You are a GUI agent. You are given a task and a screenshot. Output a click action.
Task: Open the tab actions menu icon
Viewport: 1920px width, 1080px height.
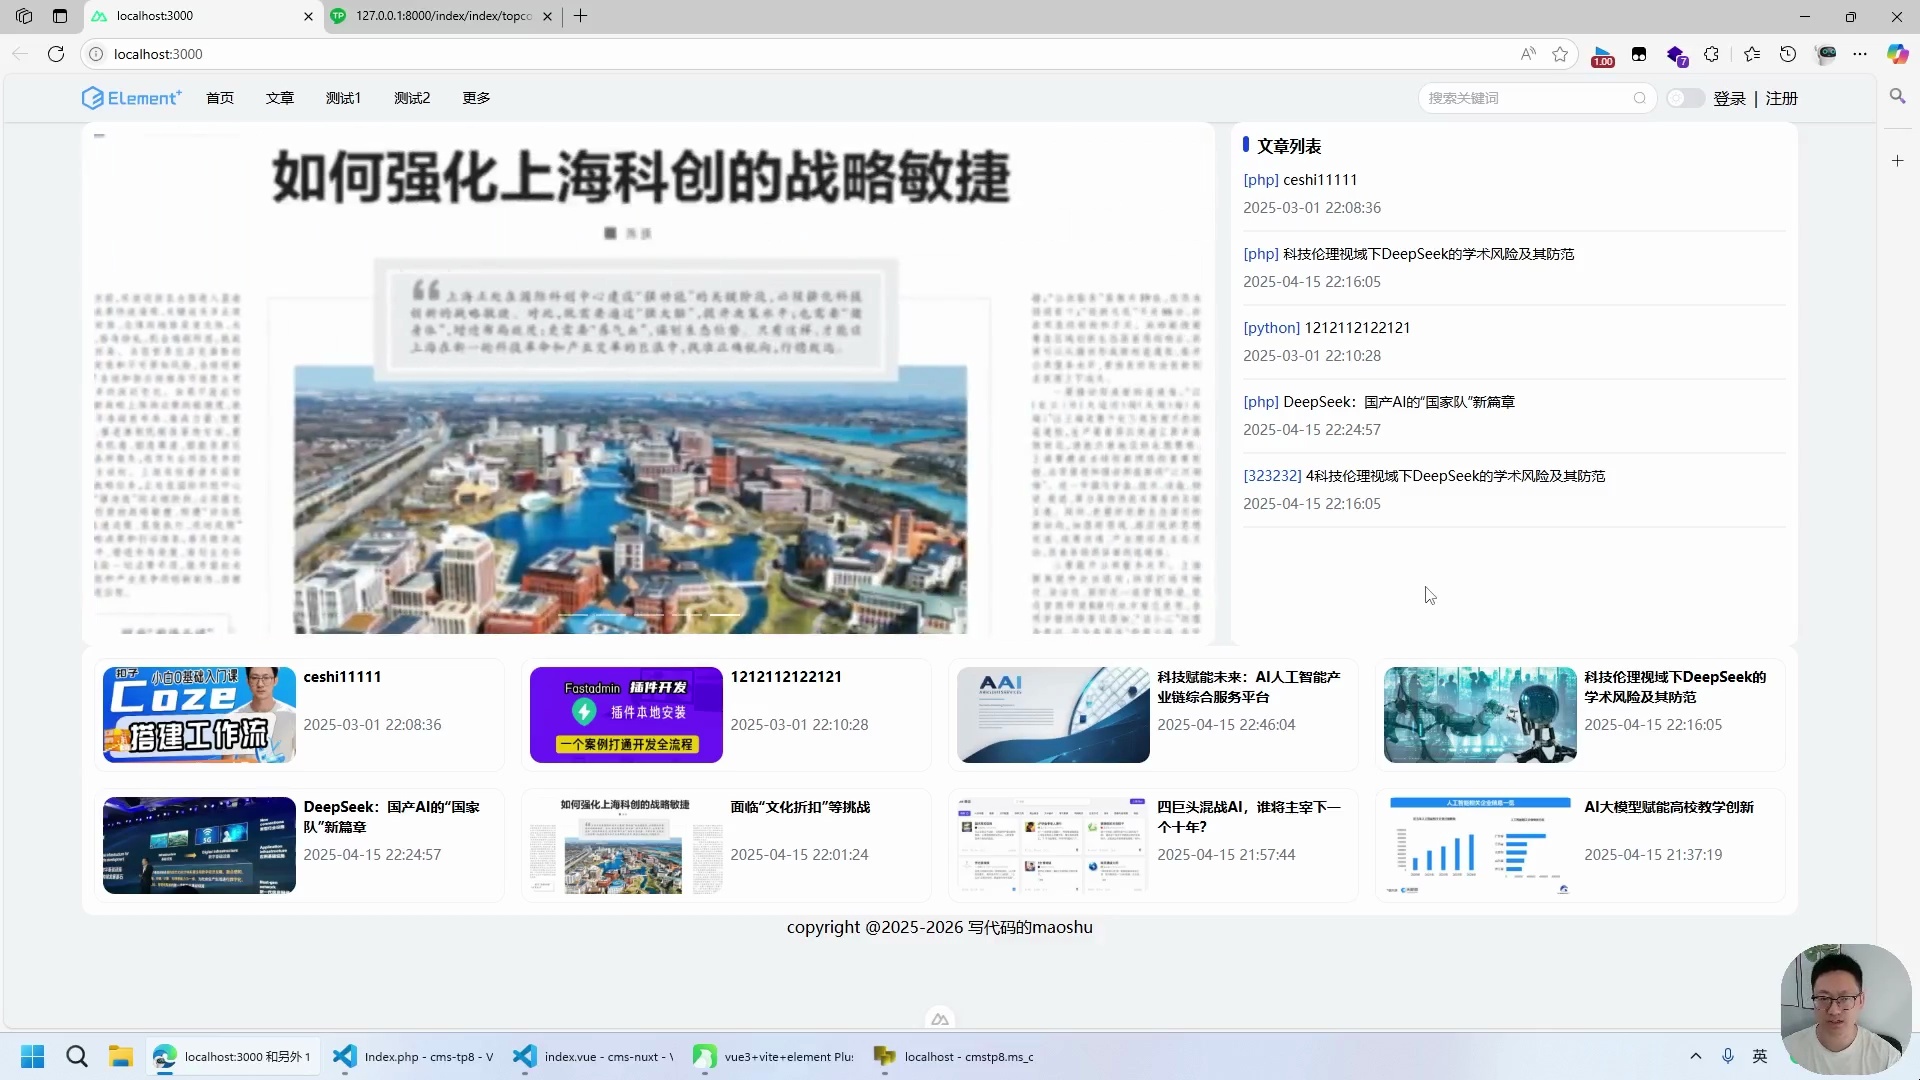pyautogui.click(x=60, y=16)
